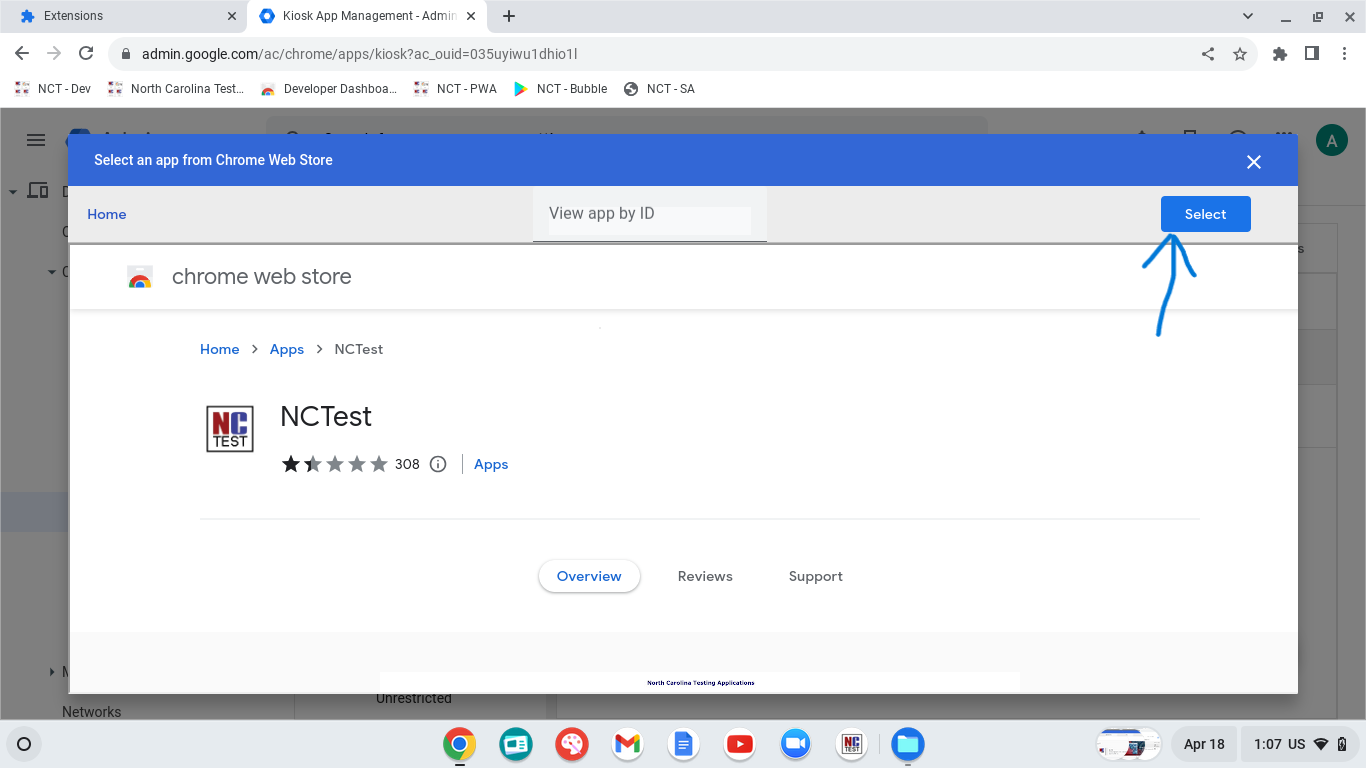Open the Chrome three-dot menu
This screenshot has height=768, width=1366.
(x=1344, y=54)
